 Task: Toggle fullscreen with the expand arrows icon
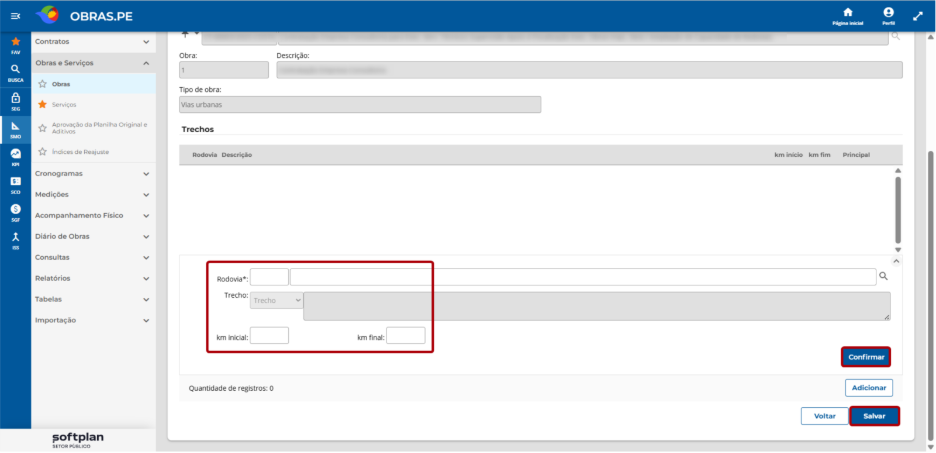pyautogui.click(x=917, y=16)
